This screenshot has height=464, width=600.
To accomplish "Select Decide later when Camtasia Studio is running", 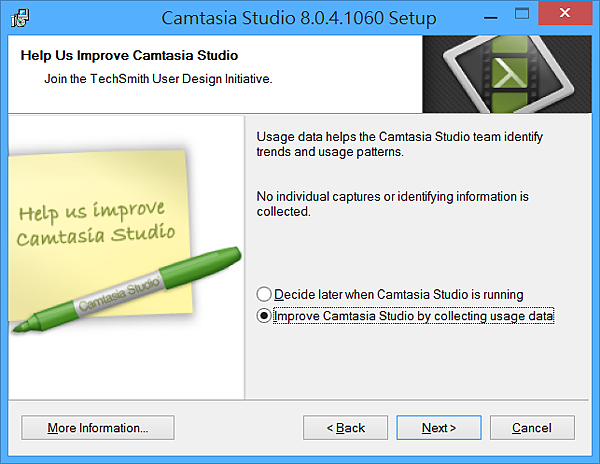I will 390,295.
